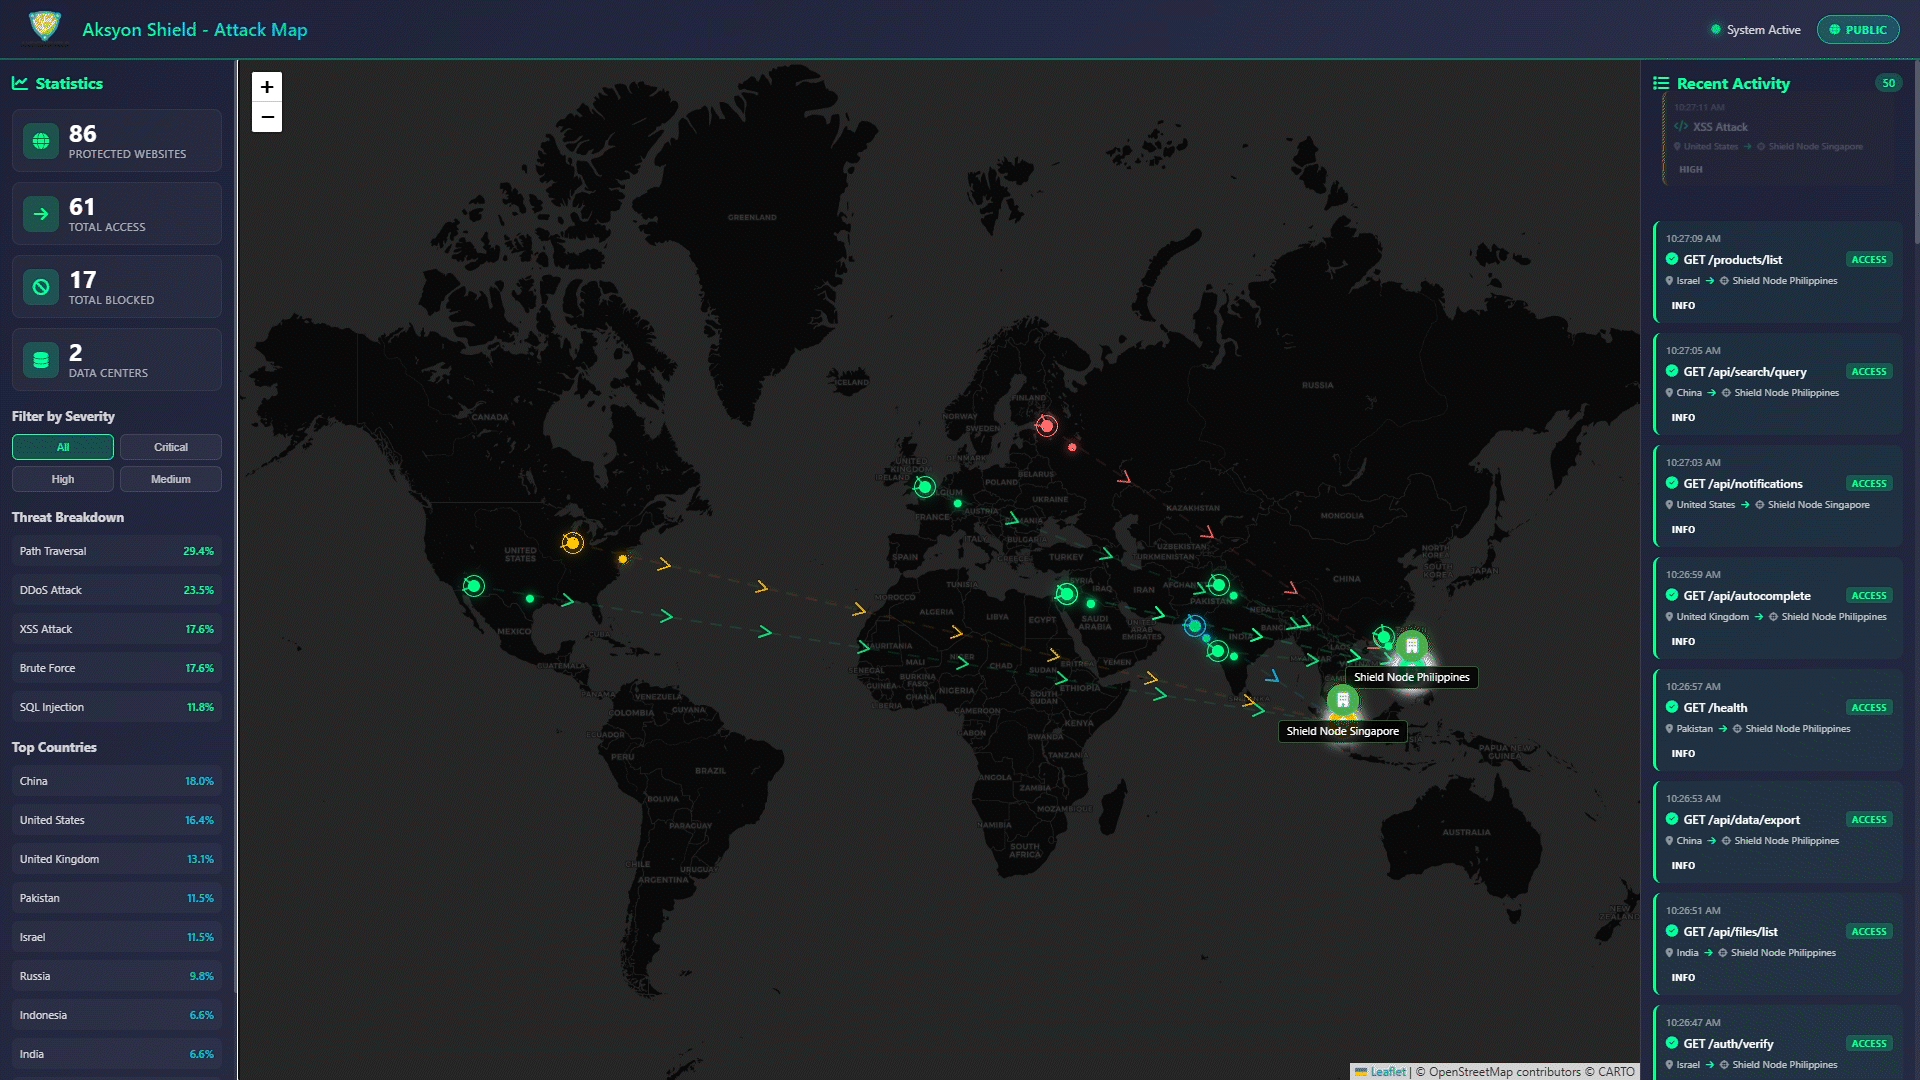Screen dimensions: 1920x1080
Task: Click the blue marker over western India
Action: point(1194,626)
